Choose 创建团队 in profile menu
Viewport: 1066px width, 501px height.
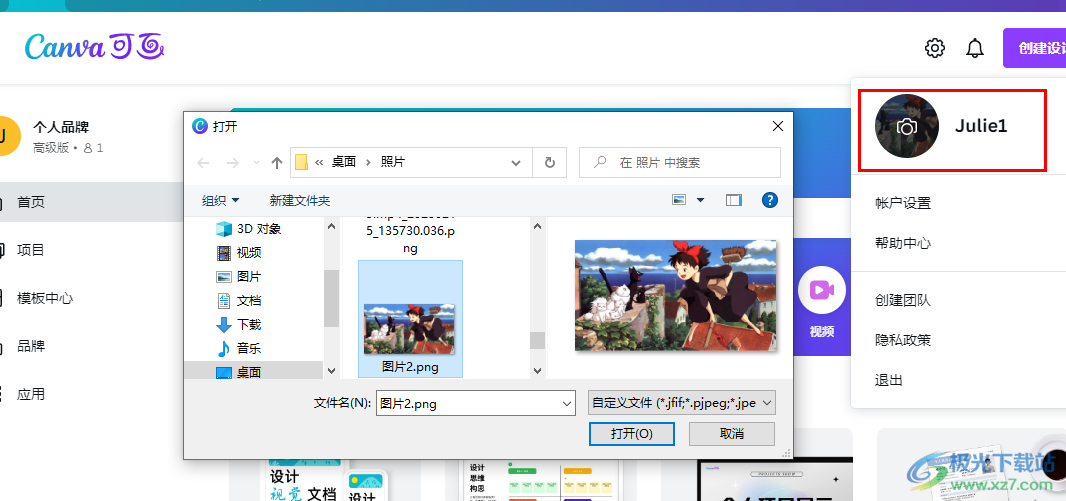903,300
